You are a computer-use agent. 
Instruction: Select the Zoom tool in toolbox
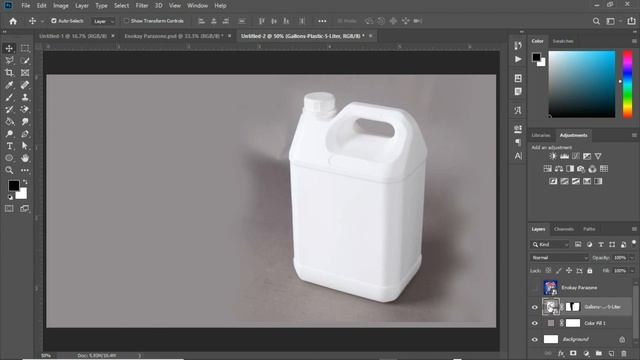tap(9, 170)
